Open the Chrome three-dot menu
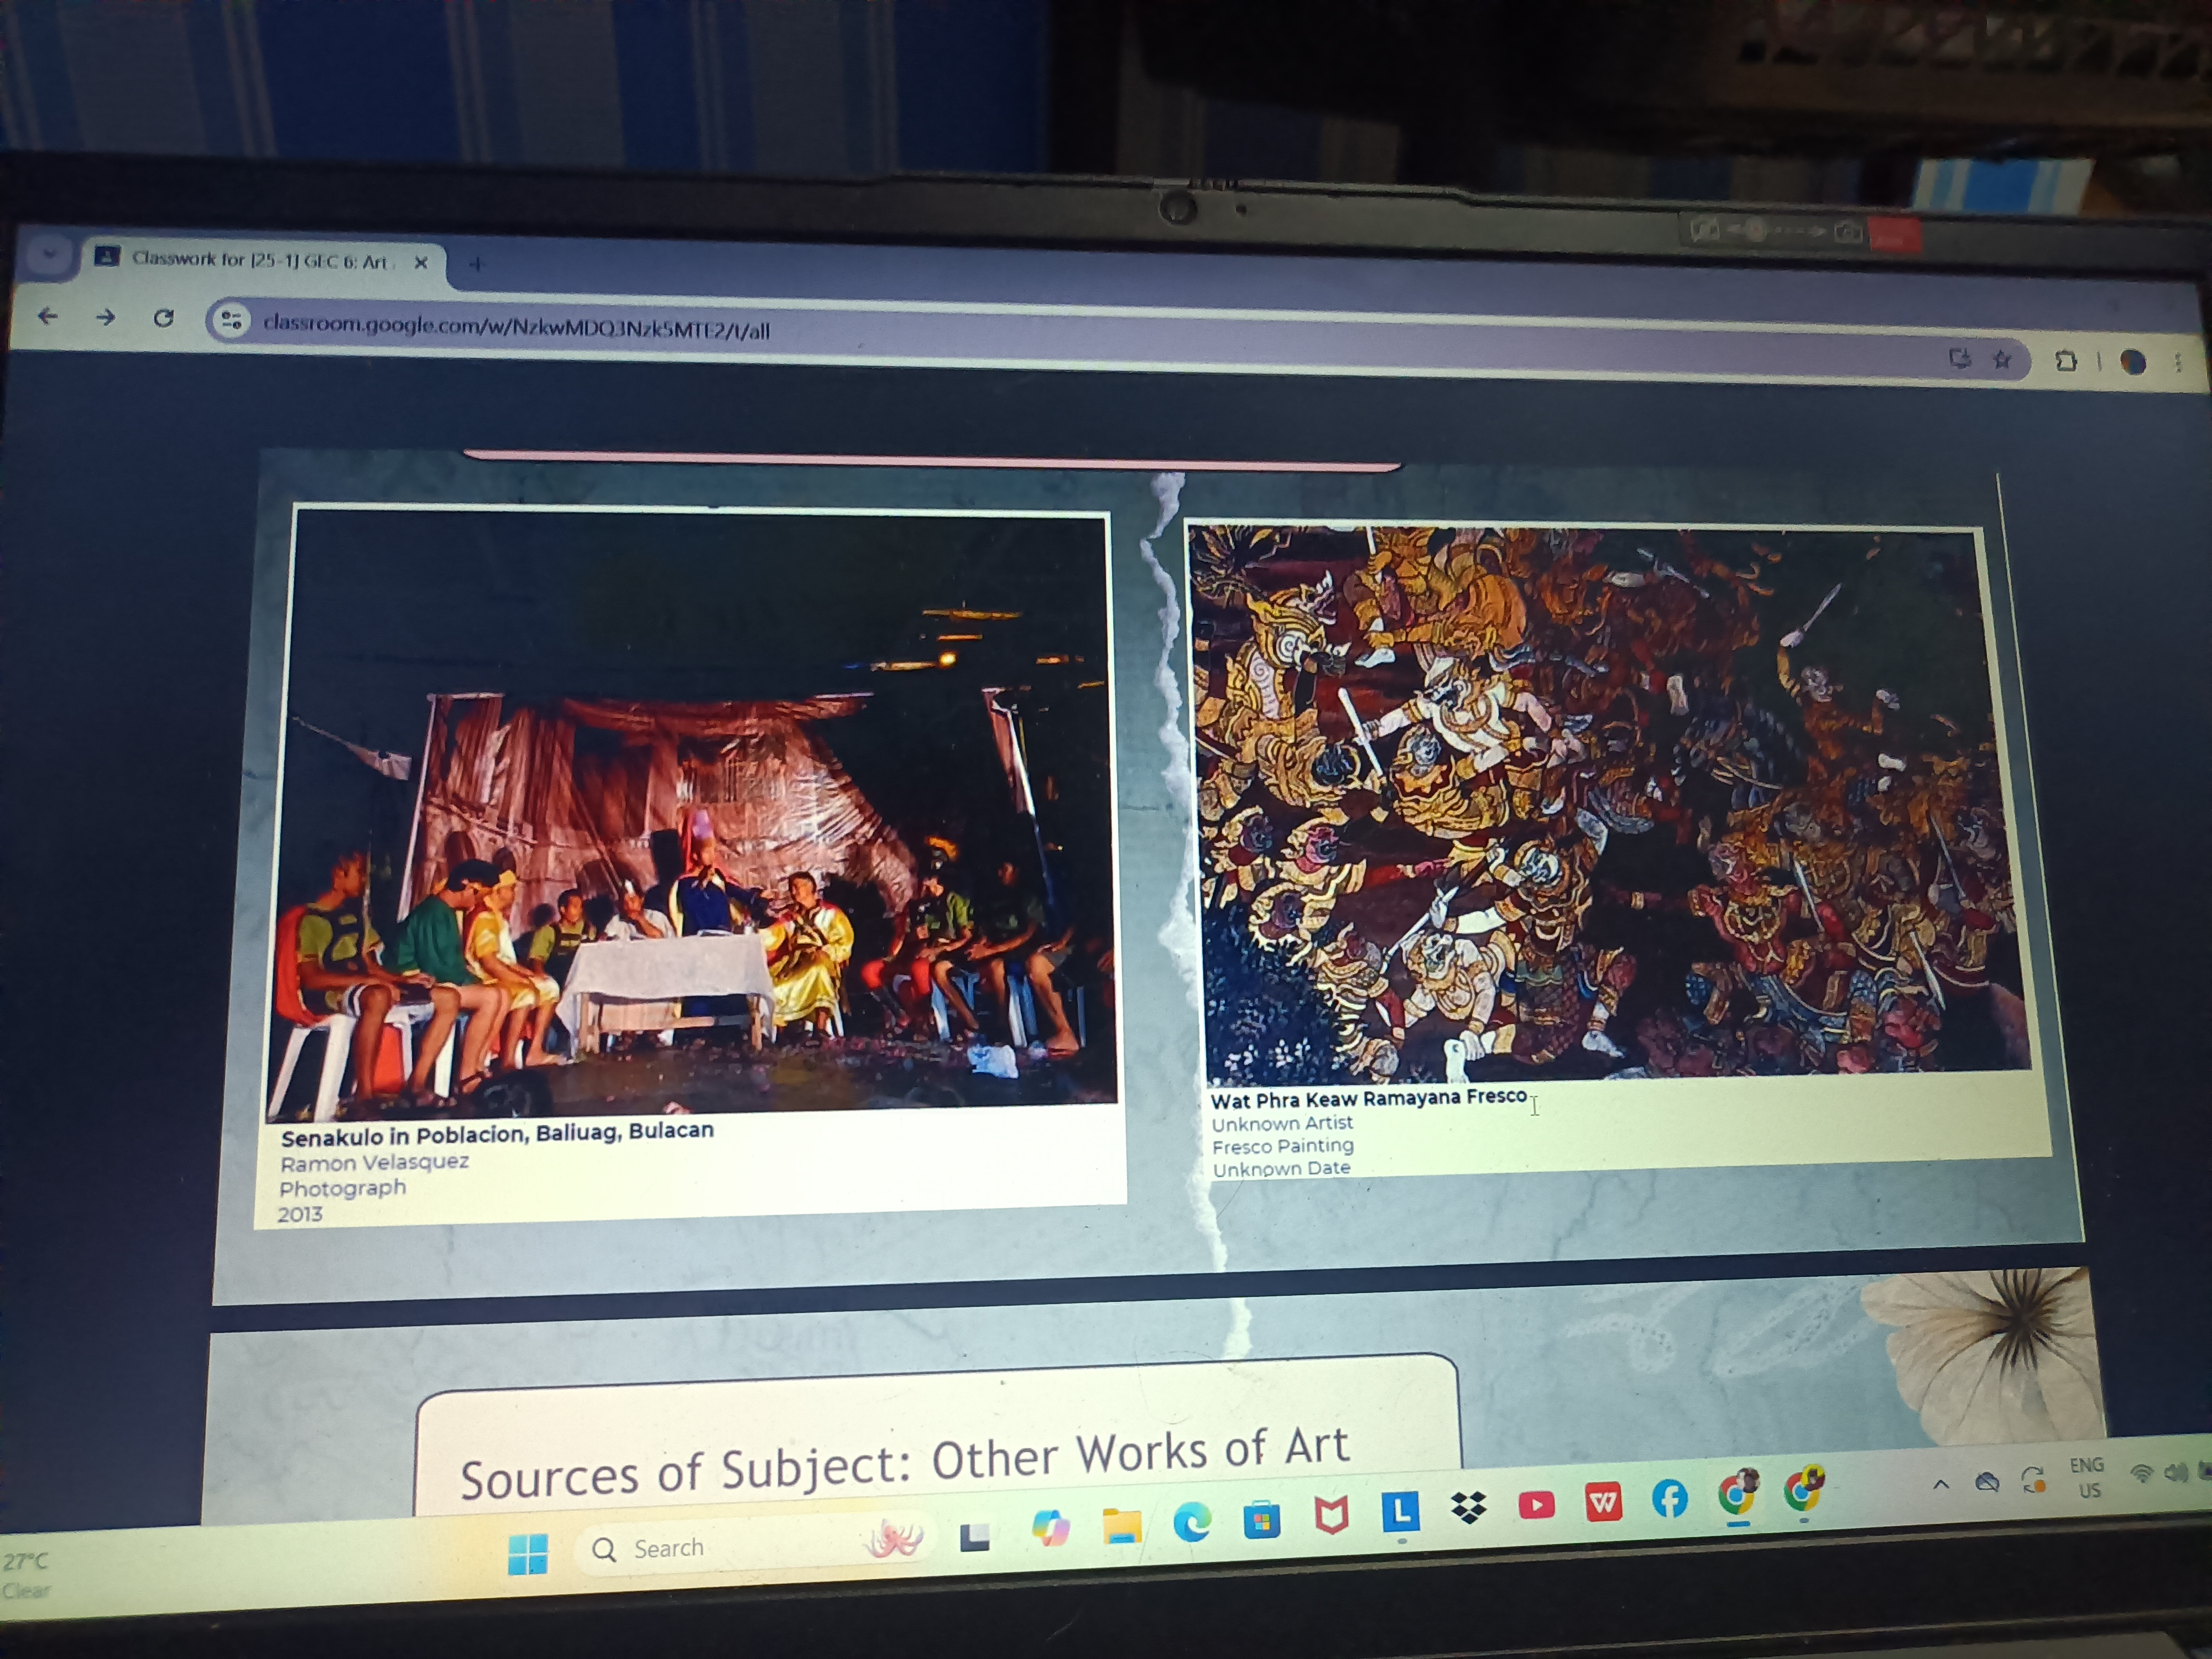Viewport: 2212px width, 1659px height. [x=2178, y=363]
